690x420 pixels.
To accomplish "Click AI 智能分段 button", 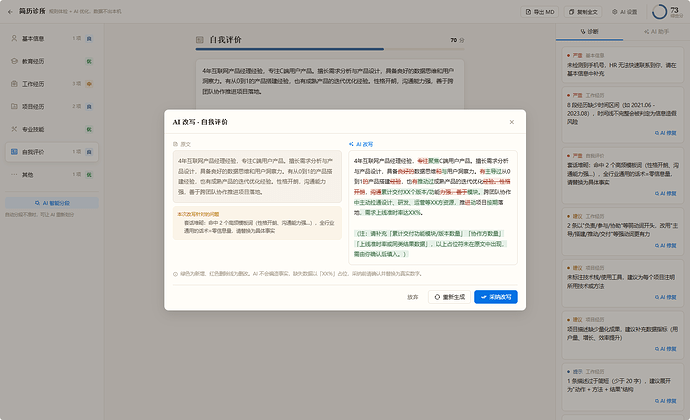I will pos(52,203).
